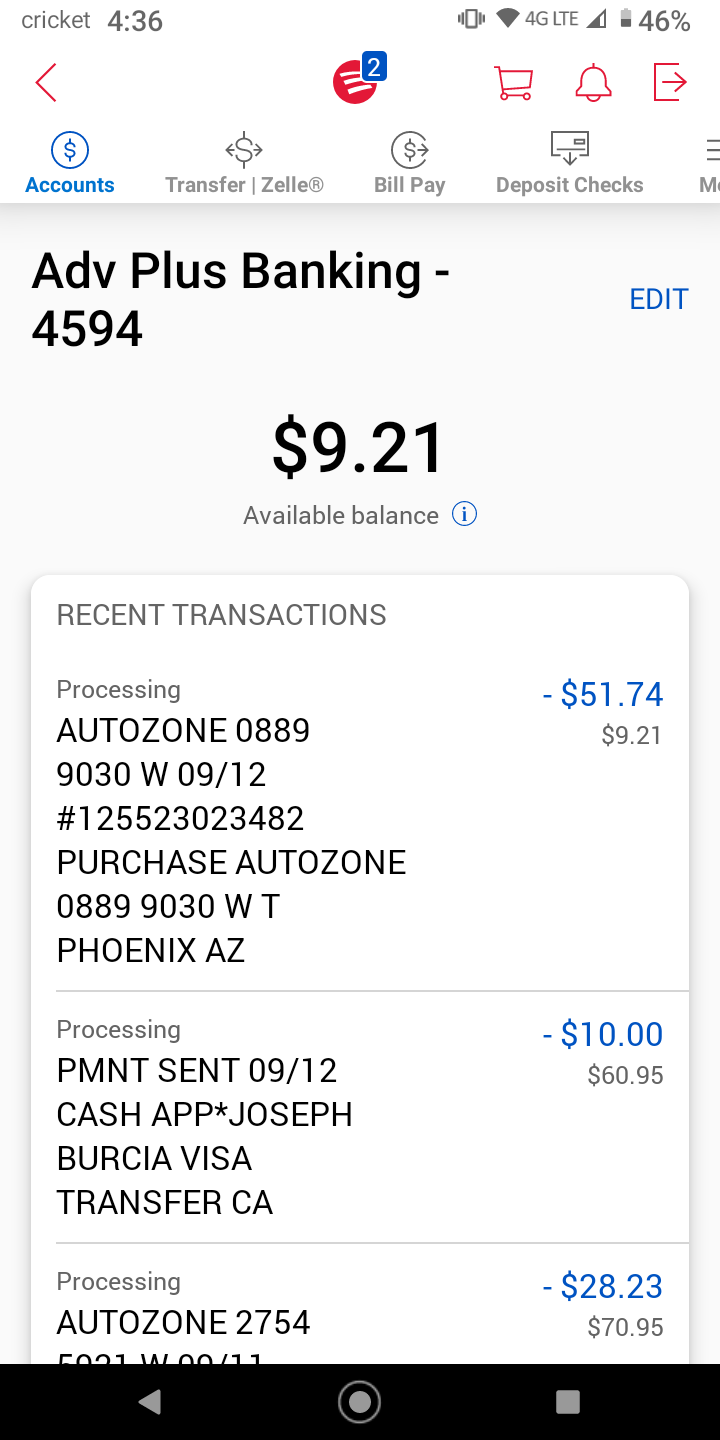Switch to the Bill Pay tab
Viewport: 720px width, 1440px height.
409,166
